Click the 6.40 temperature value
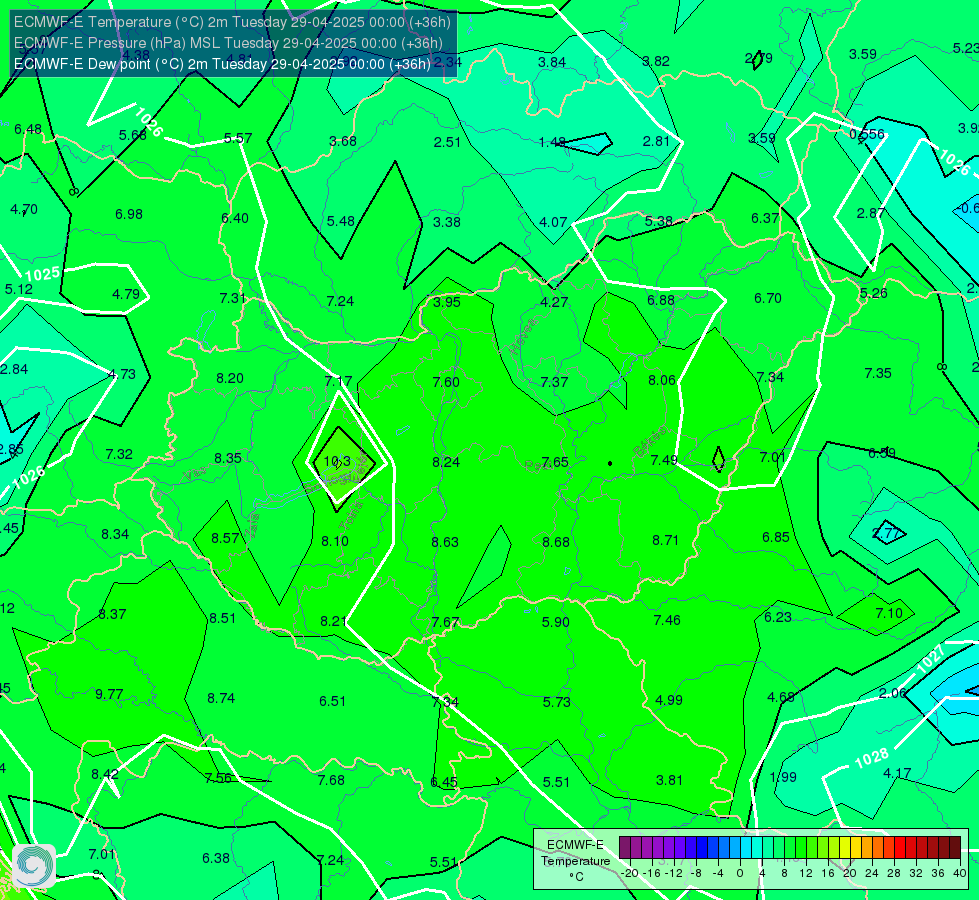Image resolution: width=979 pixels, height=900 pixels. 235,219
